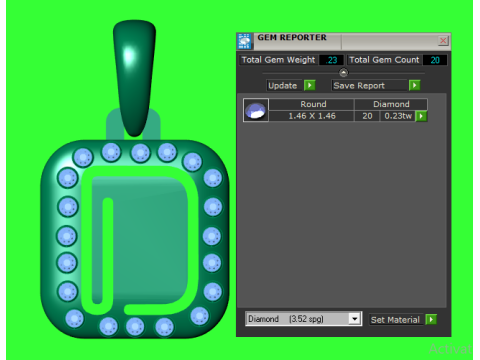This screenshot has height=360, width=480.
Task: Click green arrow next to Set Material
Action: tap(431, 319)
